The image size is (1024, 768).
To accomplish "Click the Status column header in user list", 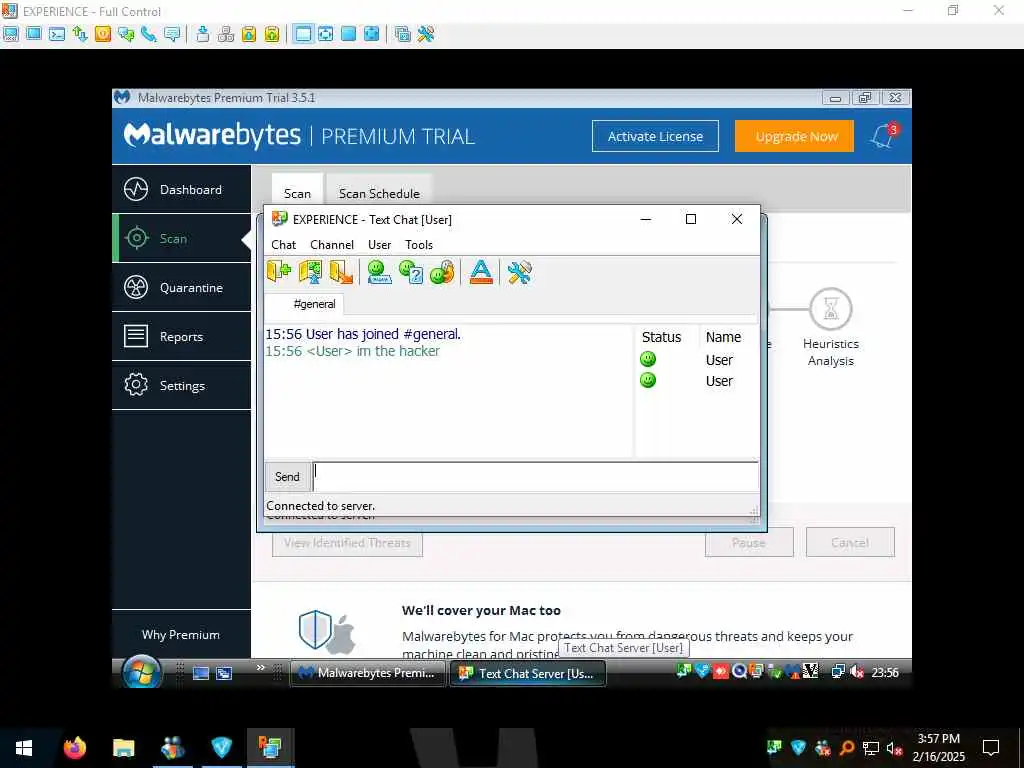I will pos(661,337).
